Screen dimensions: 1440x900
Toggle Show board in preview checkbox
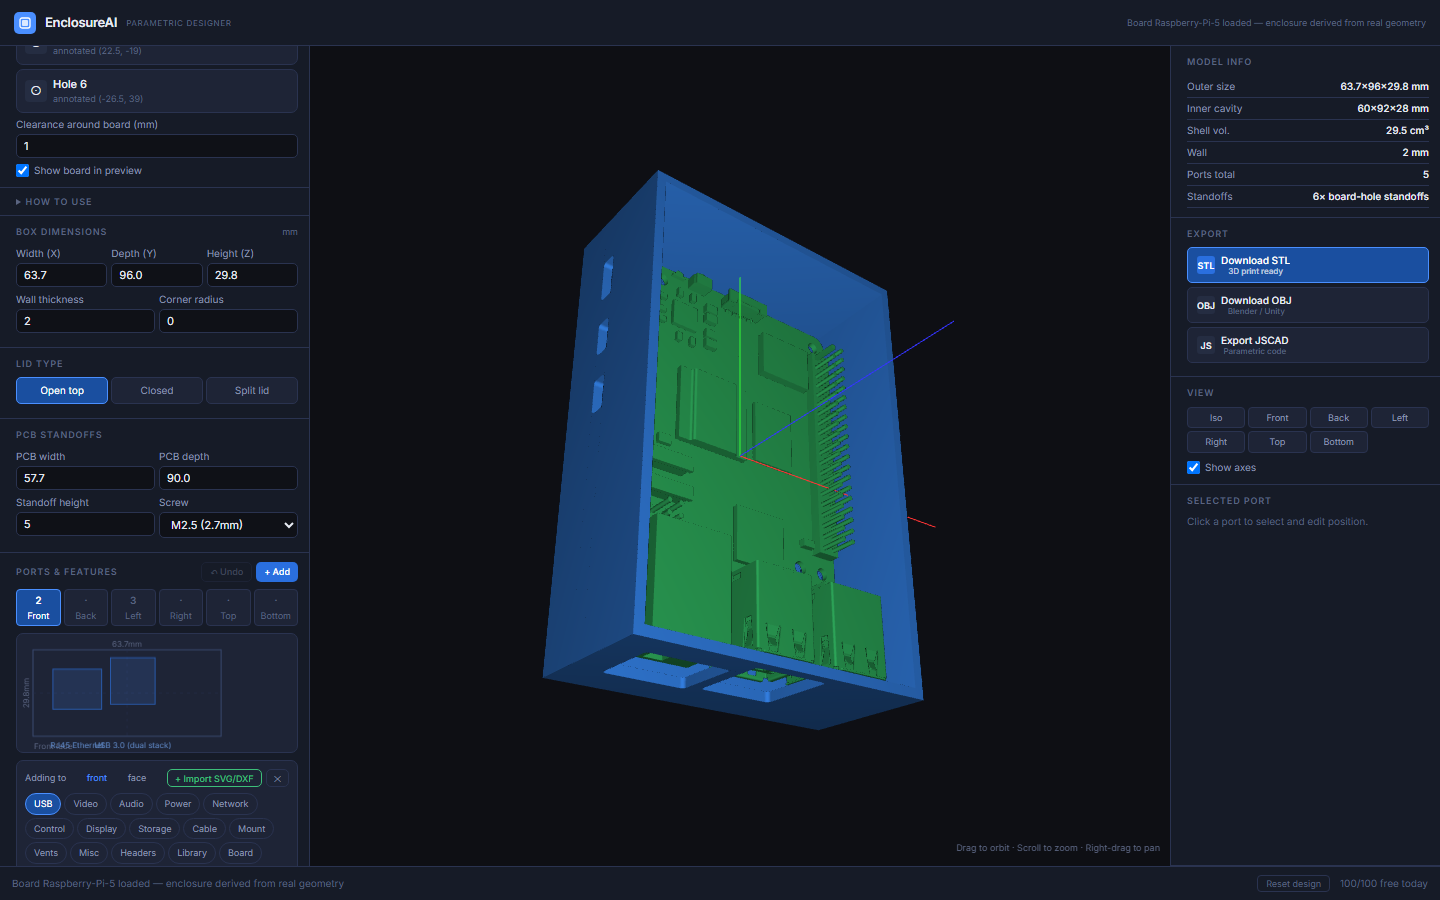pos(23,170)
